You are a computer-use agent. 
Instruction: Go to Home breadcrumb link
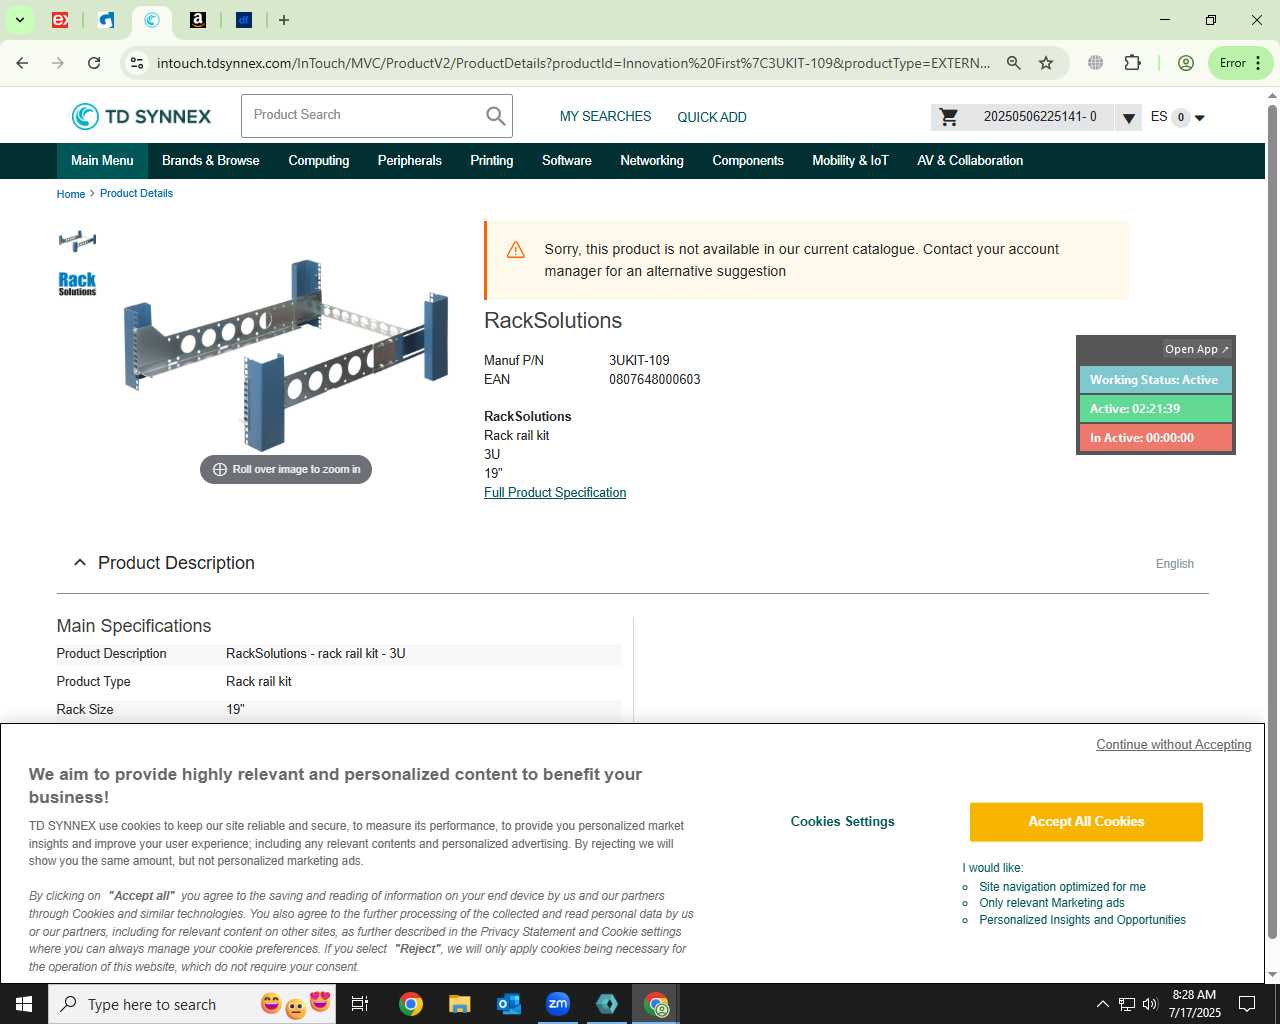pyautogui.click(x=71, y=194)
